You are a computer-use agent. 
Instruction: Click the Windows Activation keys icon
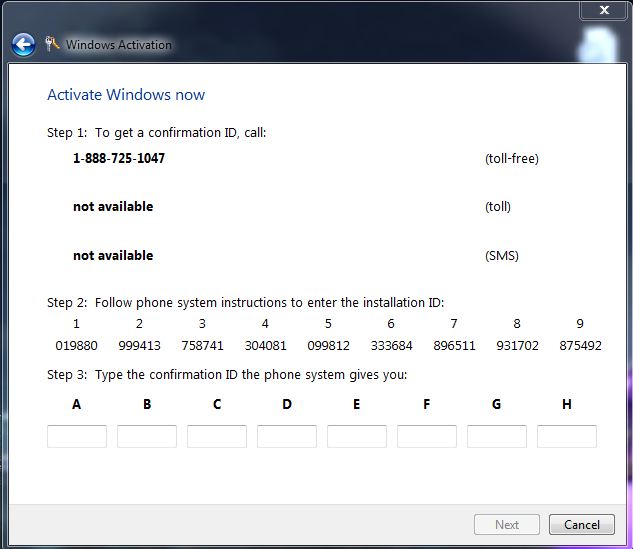coord(52,44)
